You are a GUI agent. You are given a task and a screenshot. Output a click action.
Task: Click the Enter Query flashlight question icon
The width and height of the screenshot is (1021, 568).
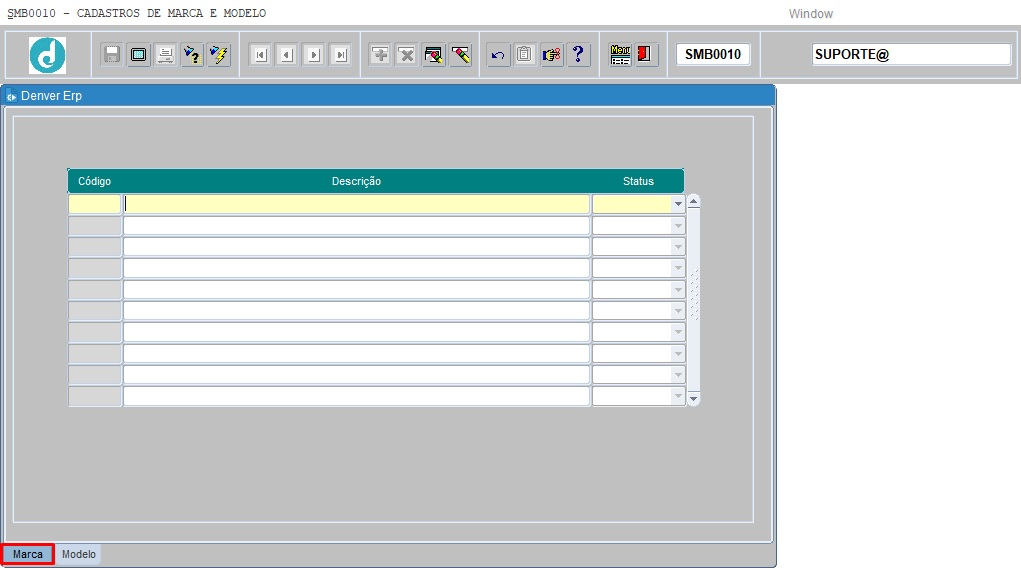[192, 55]
